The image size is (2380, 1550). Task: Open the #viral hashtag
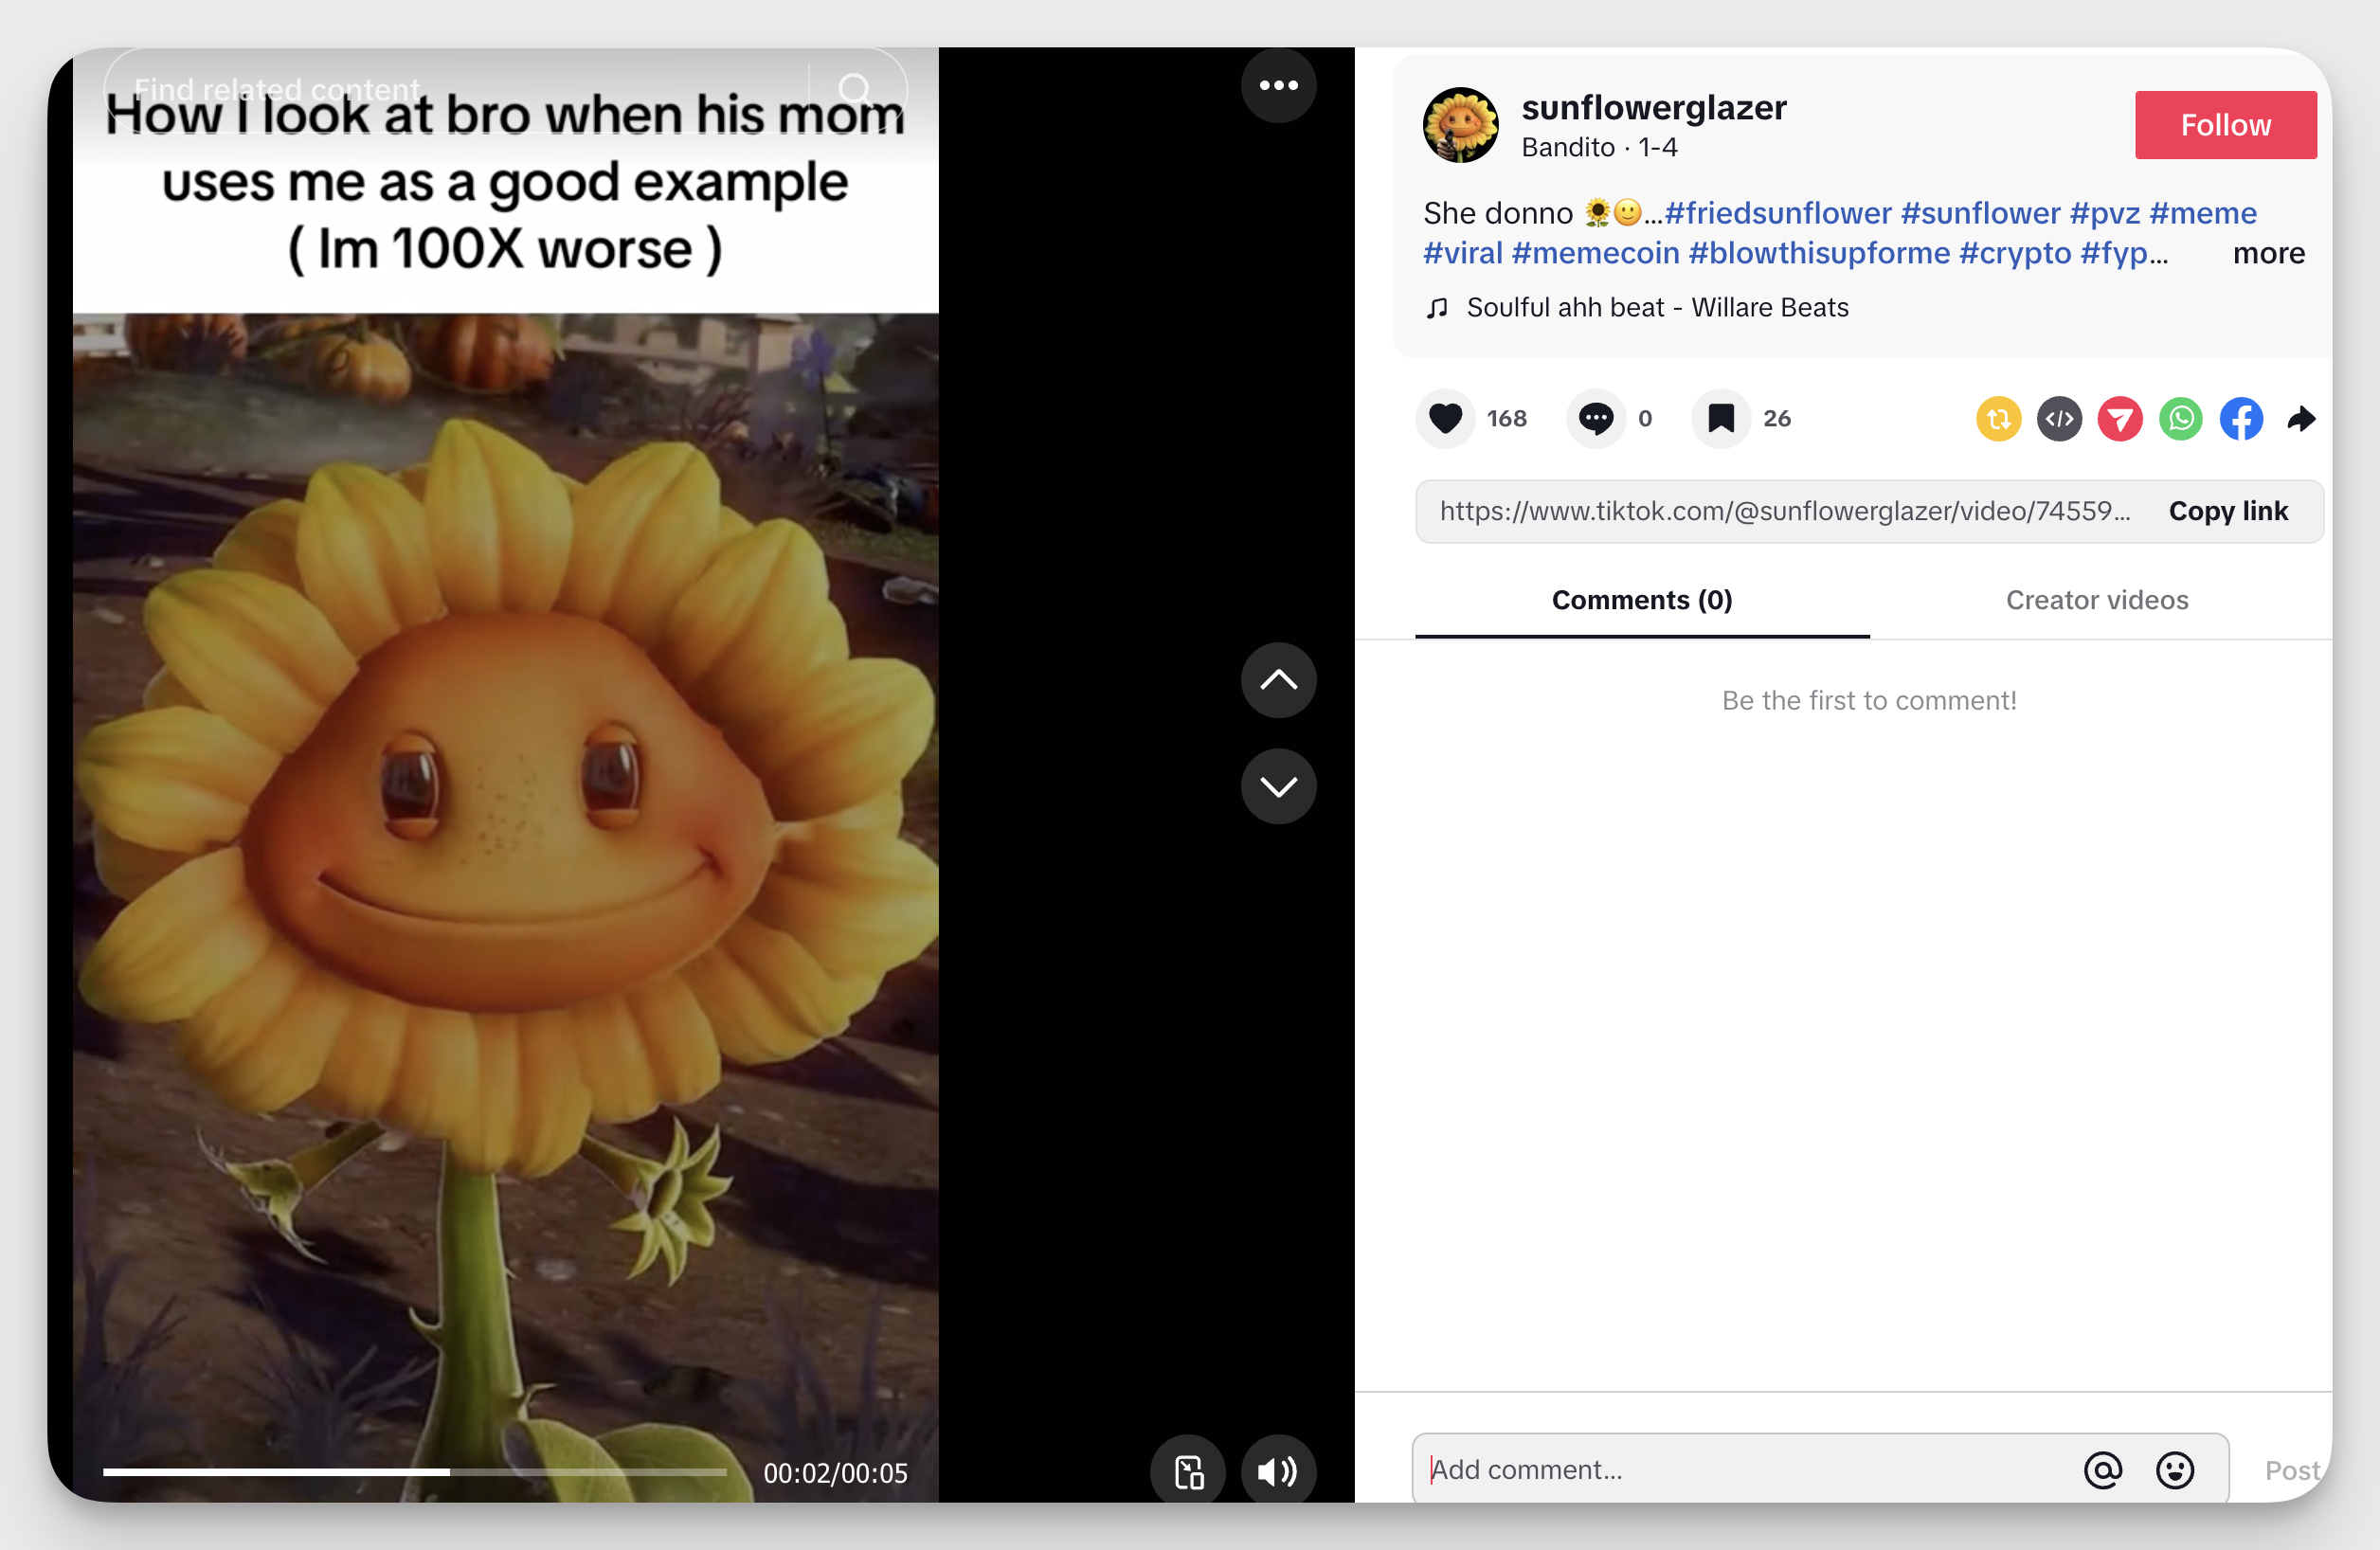click(x=1463, y=253)
